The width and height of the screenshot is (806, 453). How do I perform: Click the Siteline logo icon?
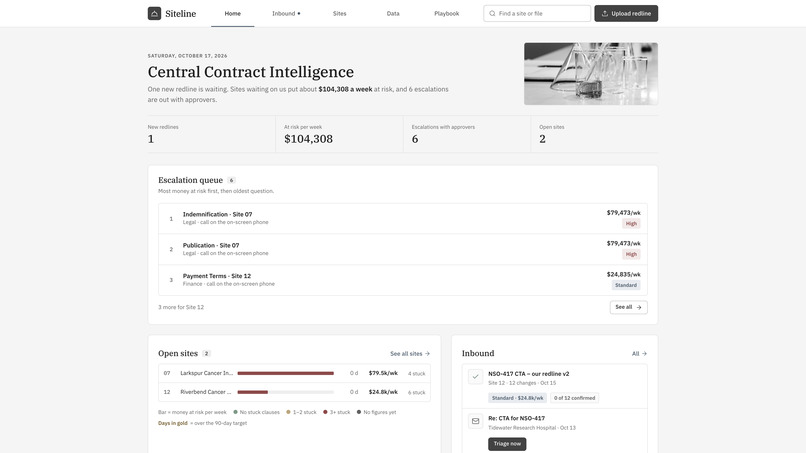154,13
